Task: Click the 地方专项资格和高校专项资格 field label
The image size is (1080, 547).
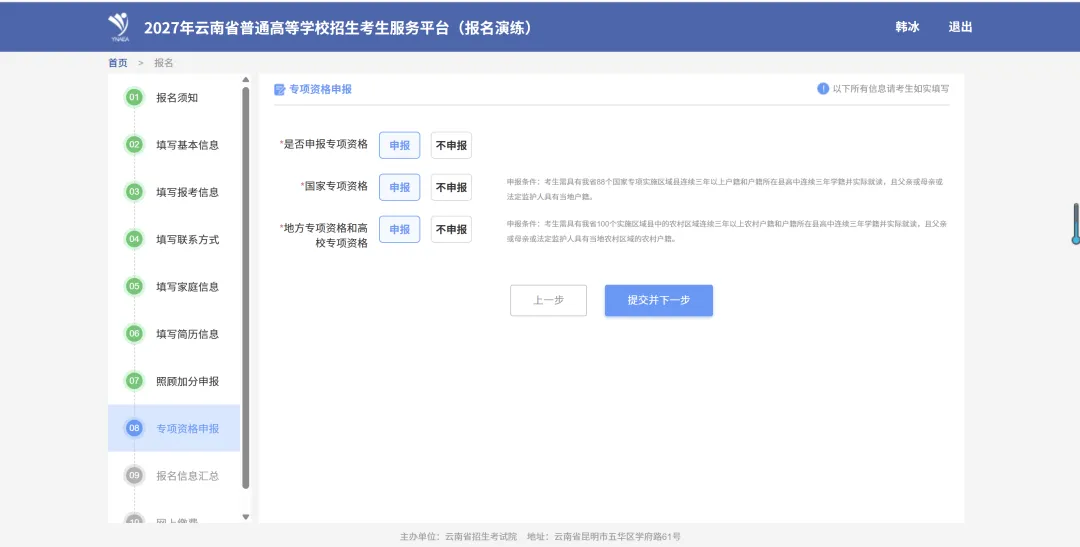Action: coord(325,236)
